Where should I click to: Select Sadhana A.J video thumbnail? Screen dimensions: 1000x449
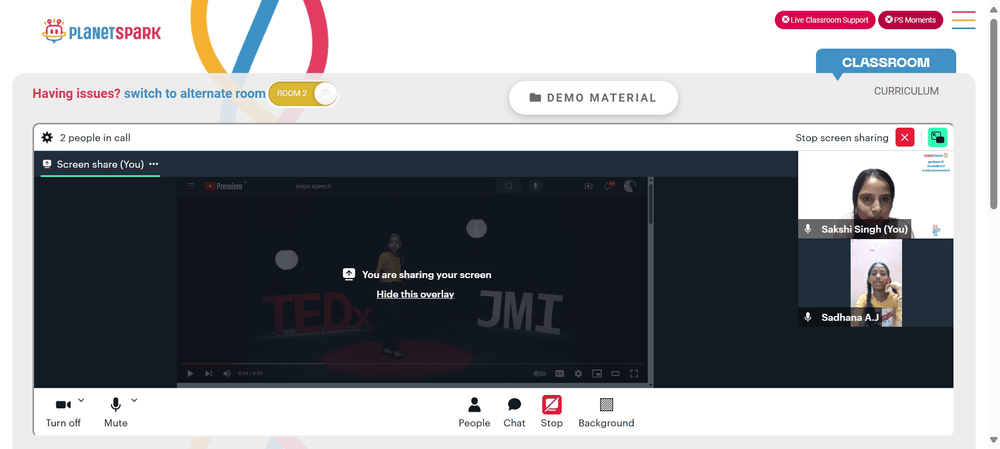[876, 283]
